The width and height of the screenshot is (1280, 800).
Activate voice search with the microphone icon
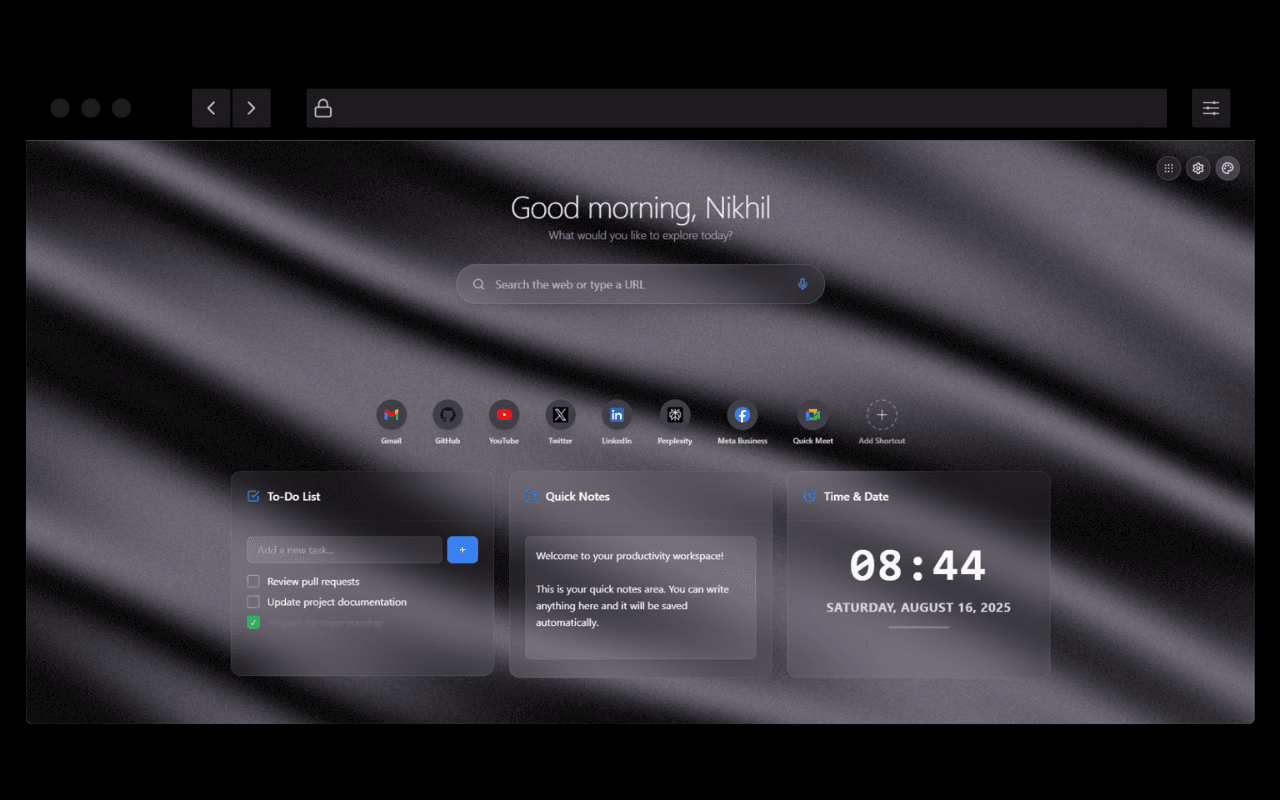[802, 284]
